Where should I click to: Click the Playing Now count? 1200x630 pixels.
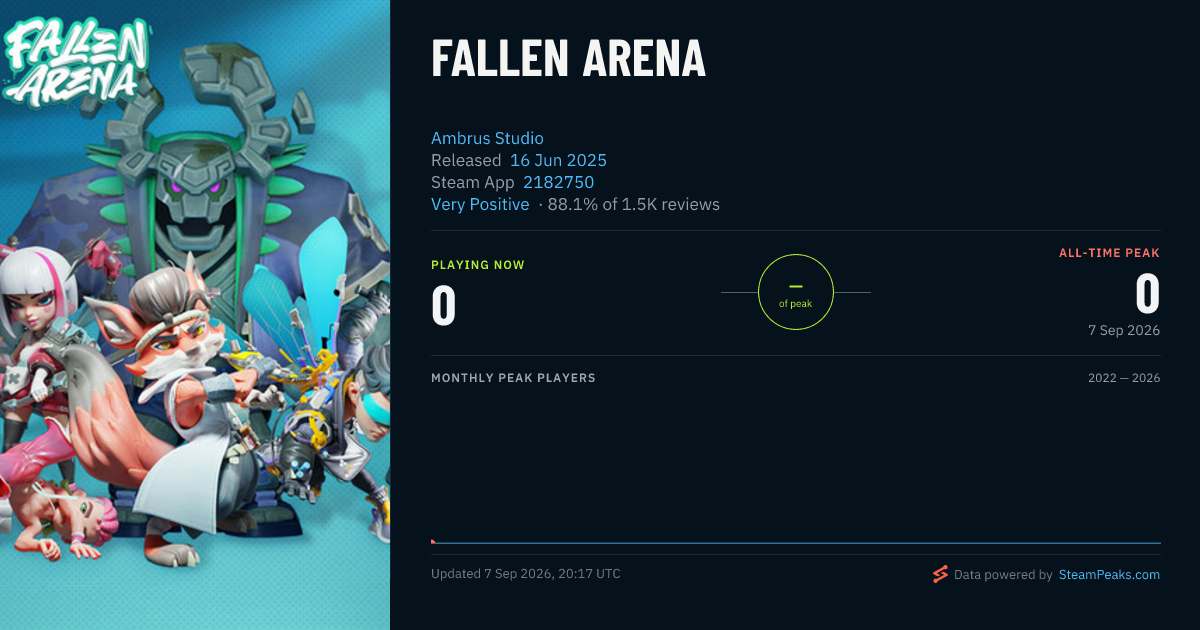[x=444, y=306]
